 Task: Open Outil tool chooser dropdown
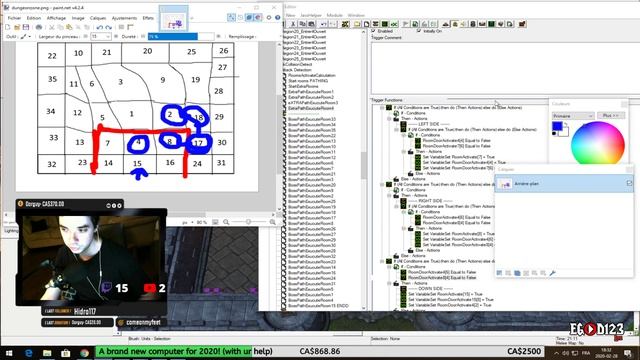[25, 36]
